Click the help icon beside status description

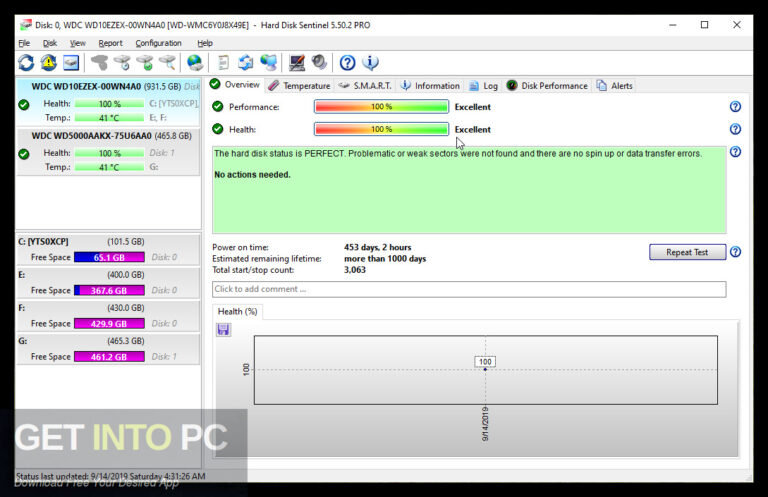point(735,151)
